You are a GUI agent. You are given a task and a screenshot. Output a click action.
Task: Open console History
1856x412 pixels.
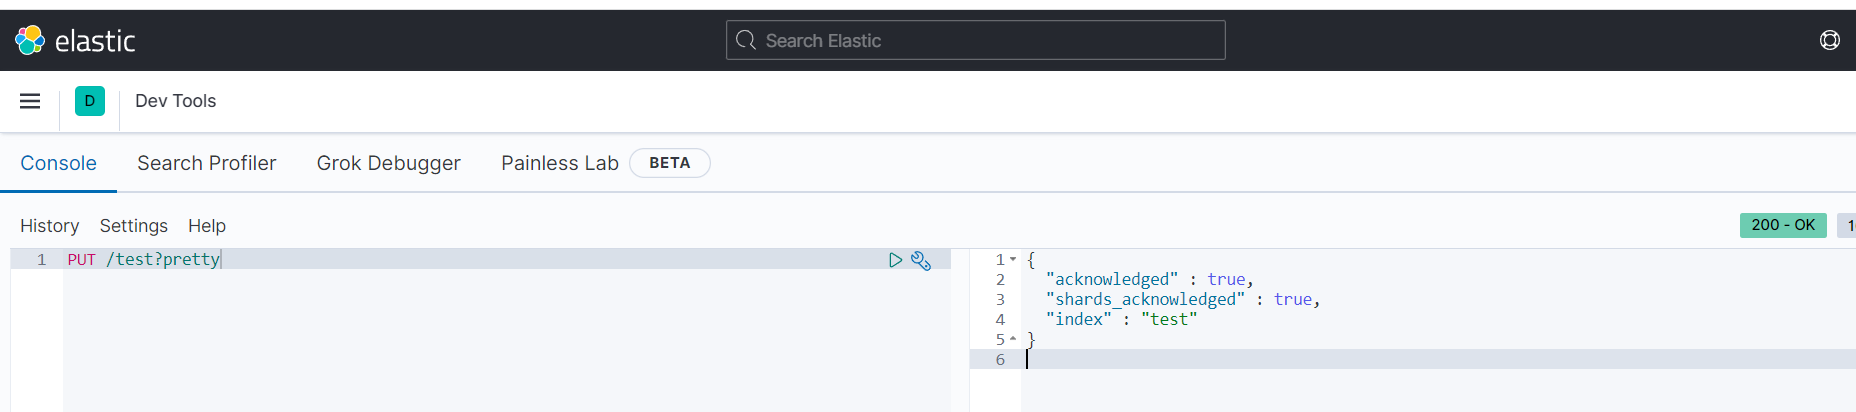[49, 226]
